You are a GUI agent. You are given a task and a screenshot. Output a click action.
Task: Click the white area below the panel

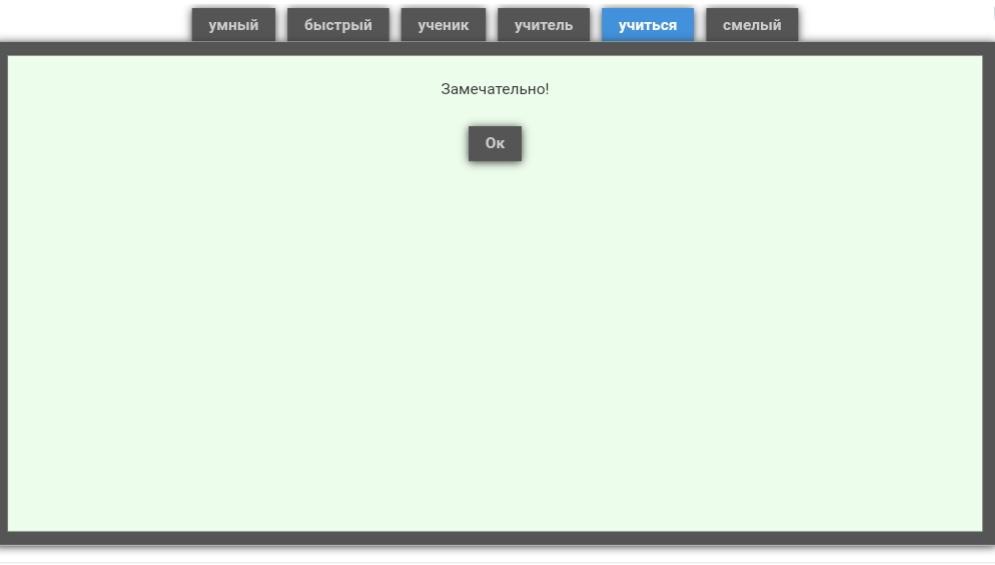tap(495, 555)
